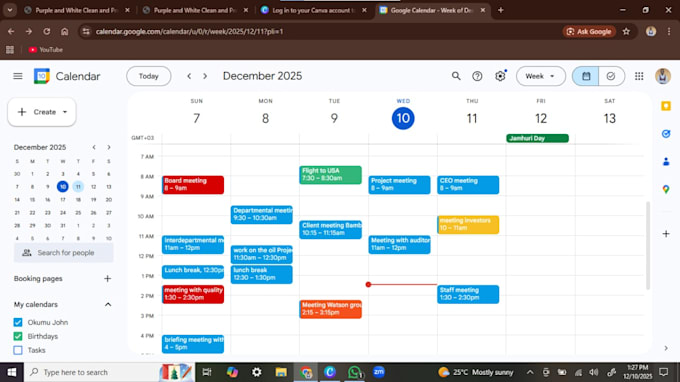Open the Google apps grid

point(639,76)
